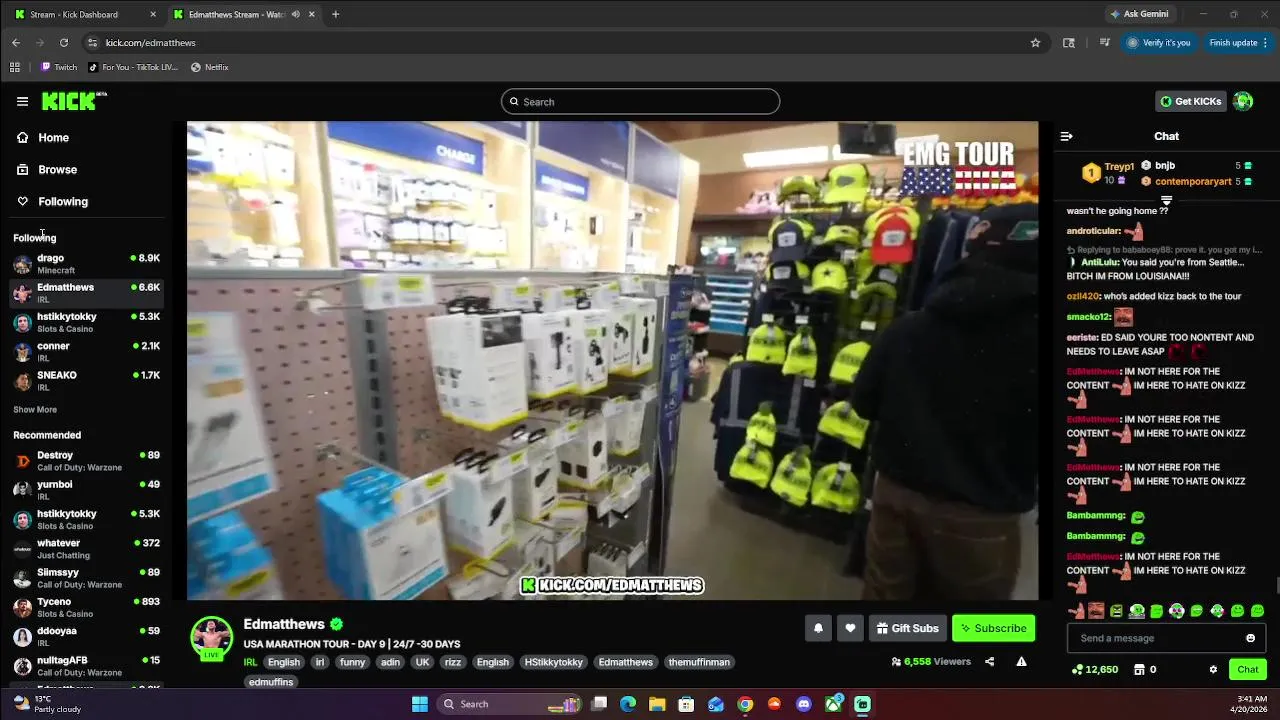Open recommended channel yurnboi
The image size is (1280, 720).
[x=86, y=490]
